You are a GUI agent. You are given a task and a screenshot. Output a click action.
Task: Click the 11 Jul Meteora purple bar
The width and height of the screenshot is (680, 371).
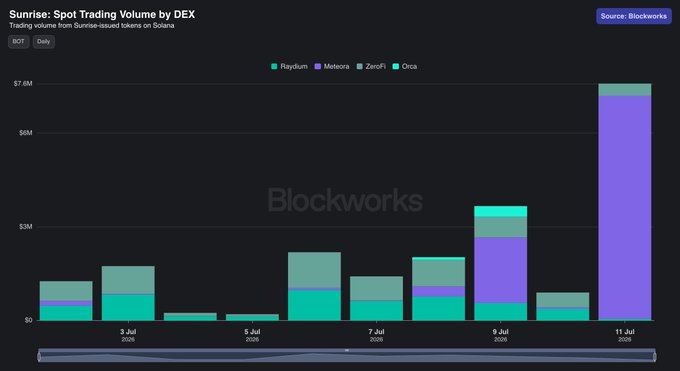point(625,207)
